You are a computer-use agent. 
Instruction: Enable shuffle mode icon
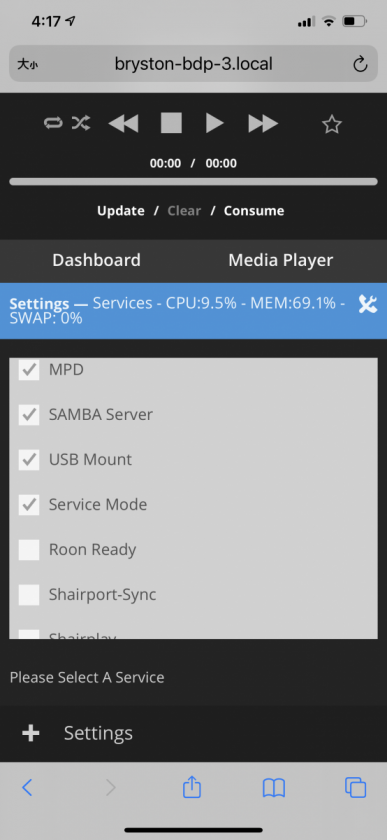[x=81, y=124]
